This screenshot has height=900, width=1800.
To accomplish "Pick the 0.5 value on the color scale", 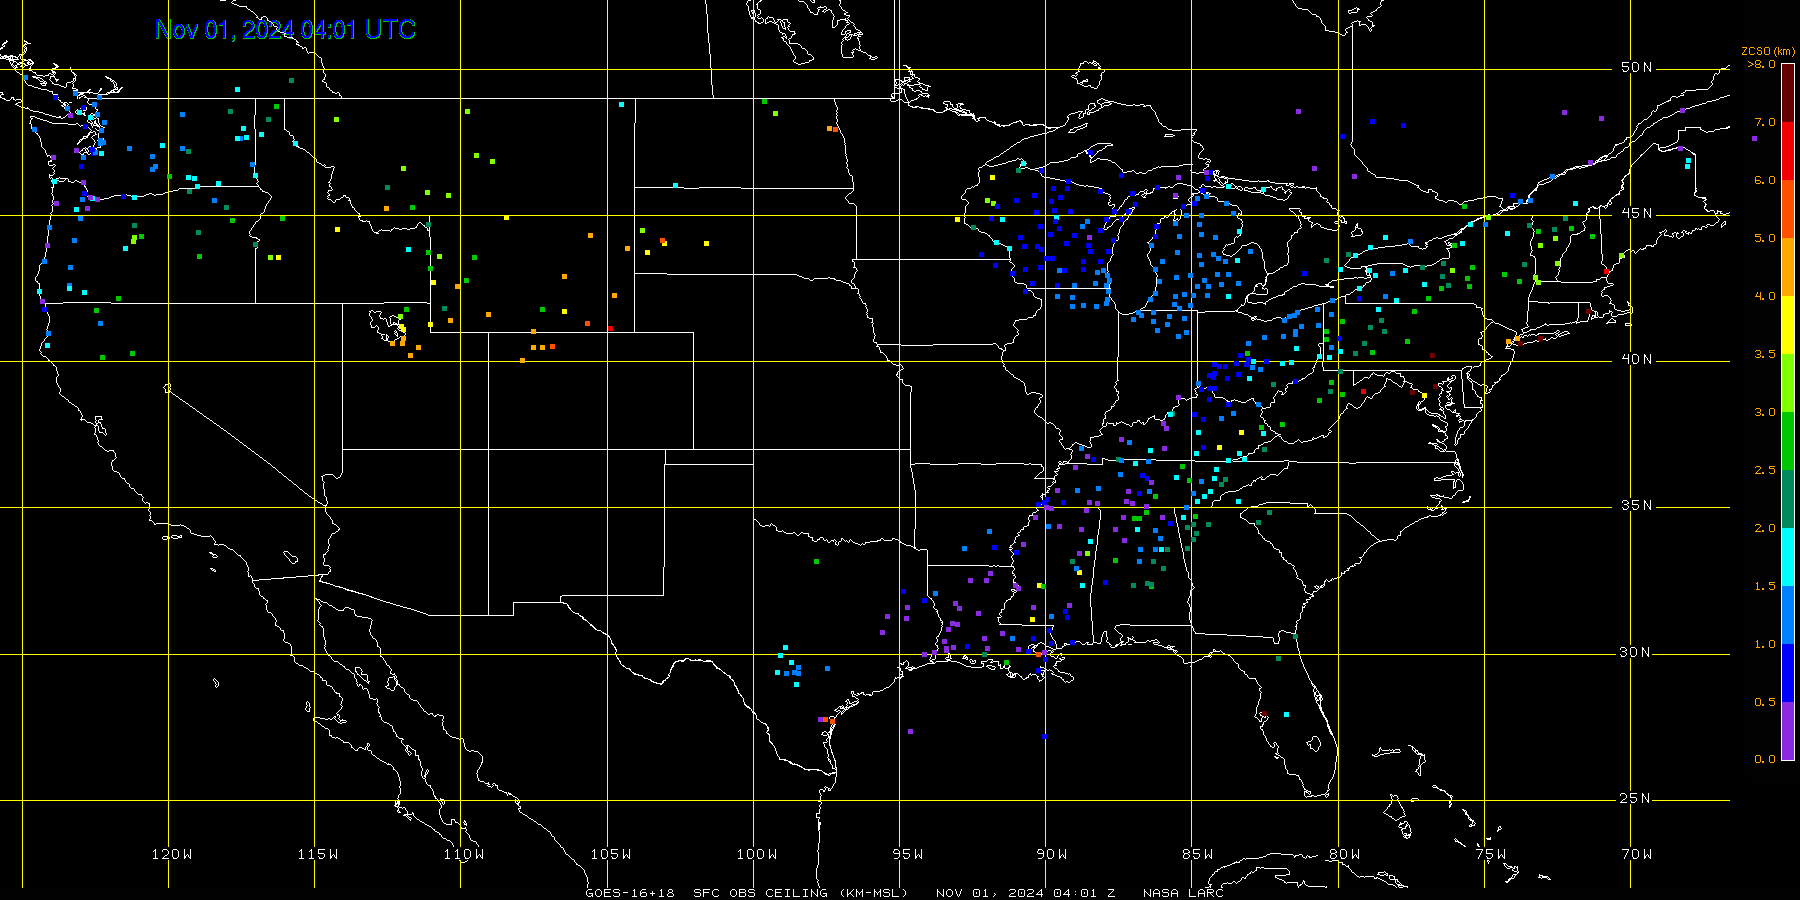I will click(x=1765, y=702).
